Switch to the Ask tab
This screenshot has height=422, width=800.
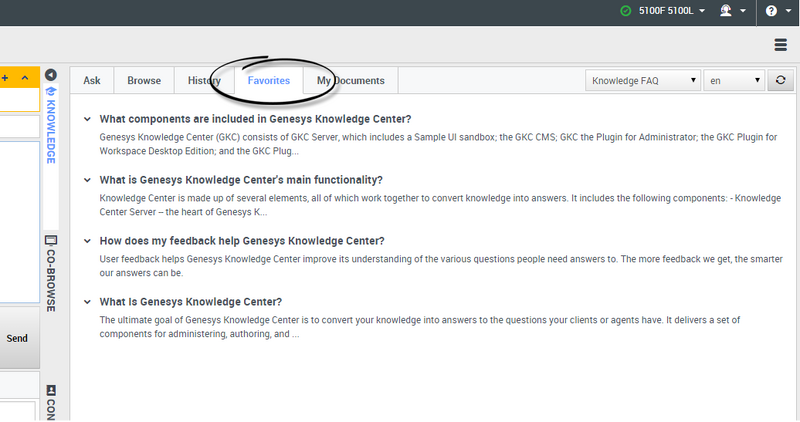click(92, 80)
